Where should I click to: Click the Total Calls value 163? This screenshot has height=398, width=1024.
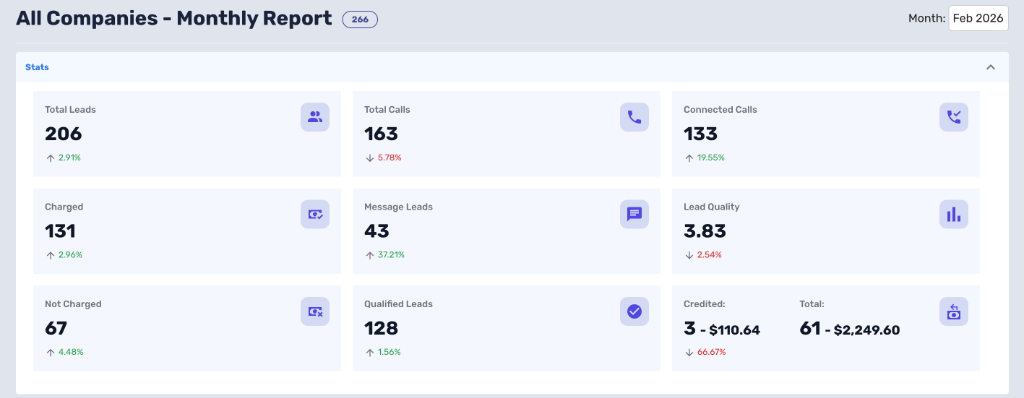[381, 134]
